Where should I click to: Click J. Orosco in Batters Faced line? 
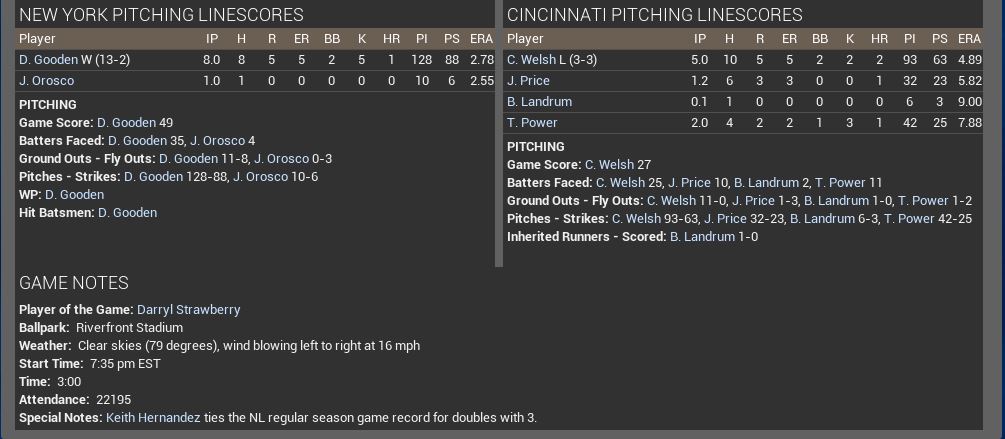click(x=231, y=141)
